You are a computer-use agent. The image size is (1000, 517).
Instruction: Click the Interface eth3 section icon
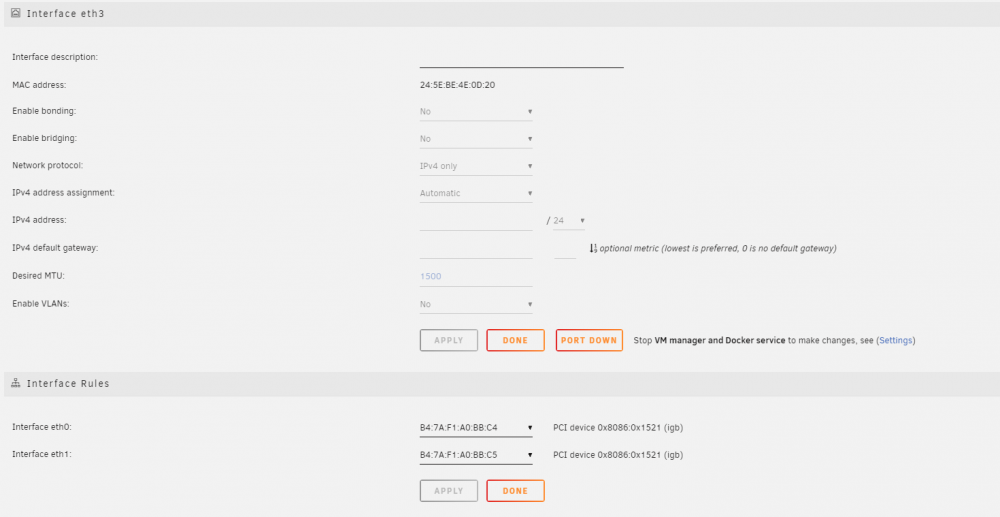[x=16, y=13]
